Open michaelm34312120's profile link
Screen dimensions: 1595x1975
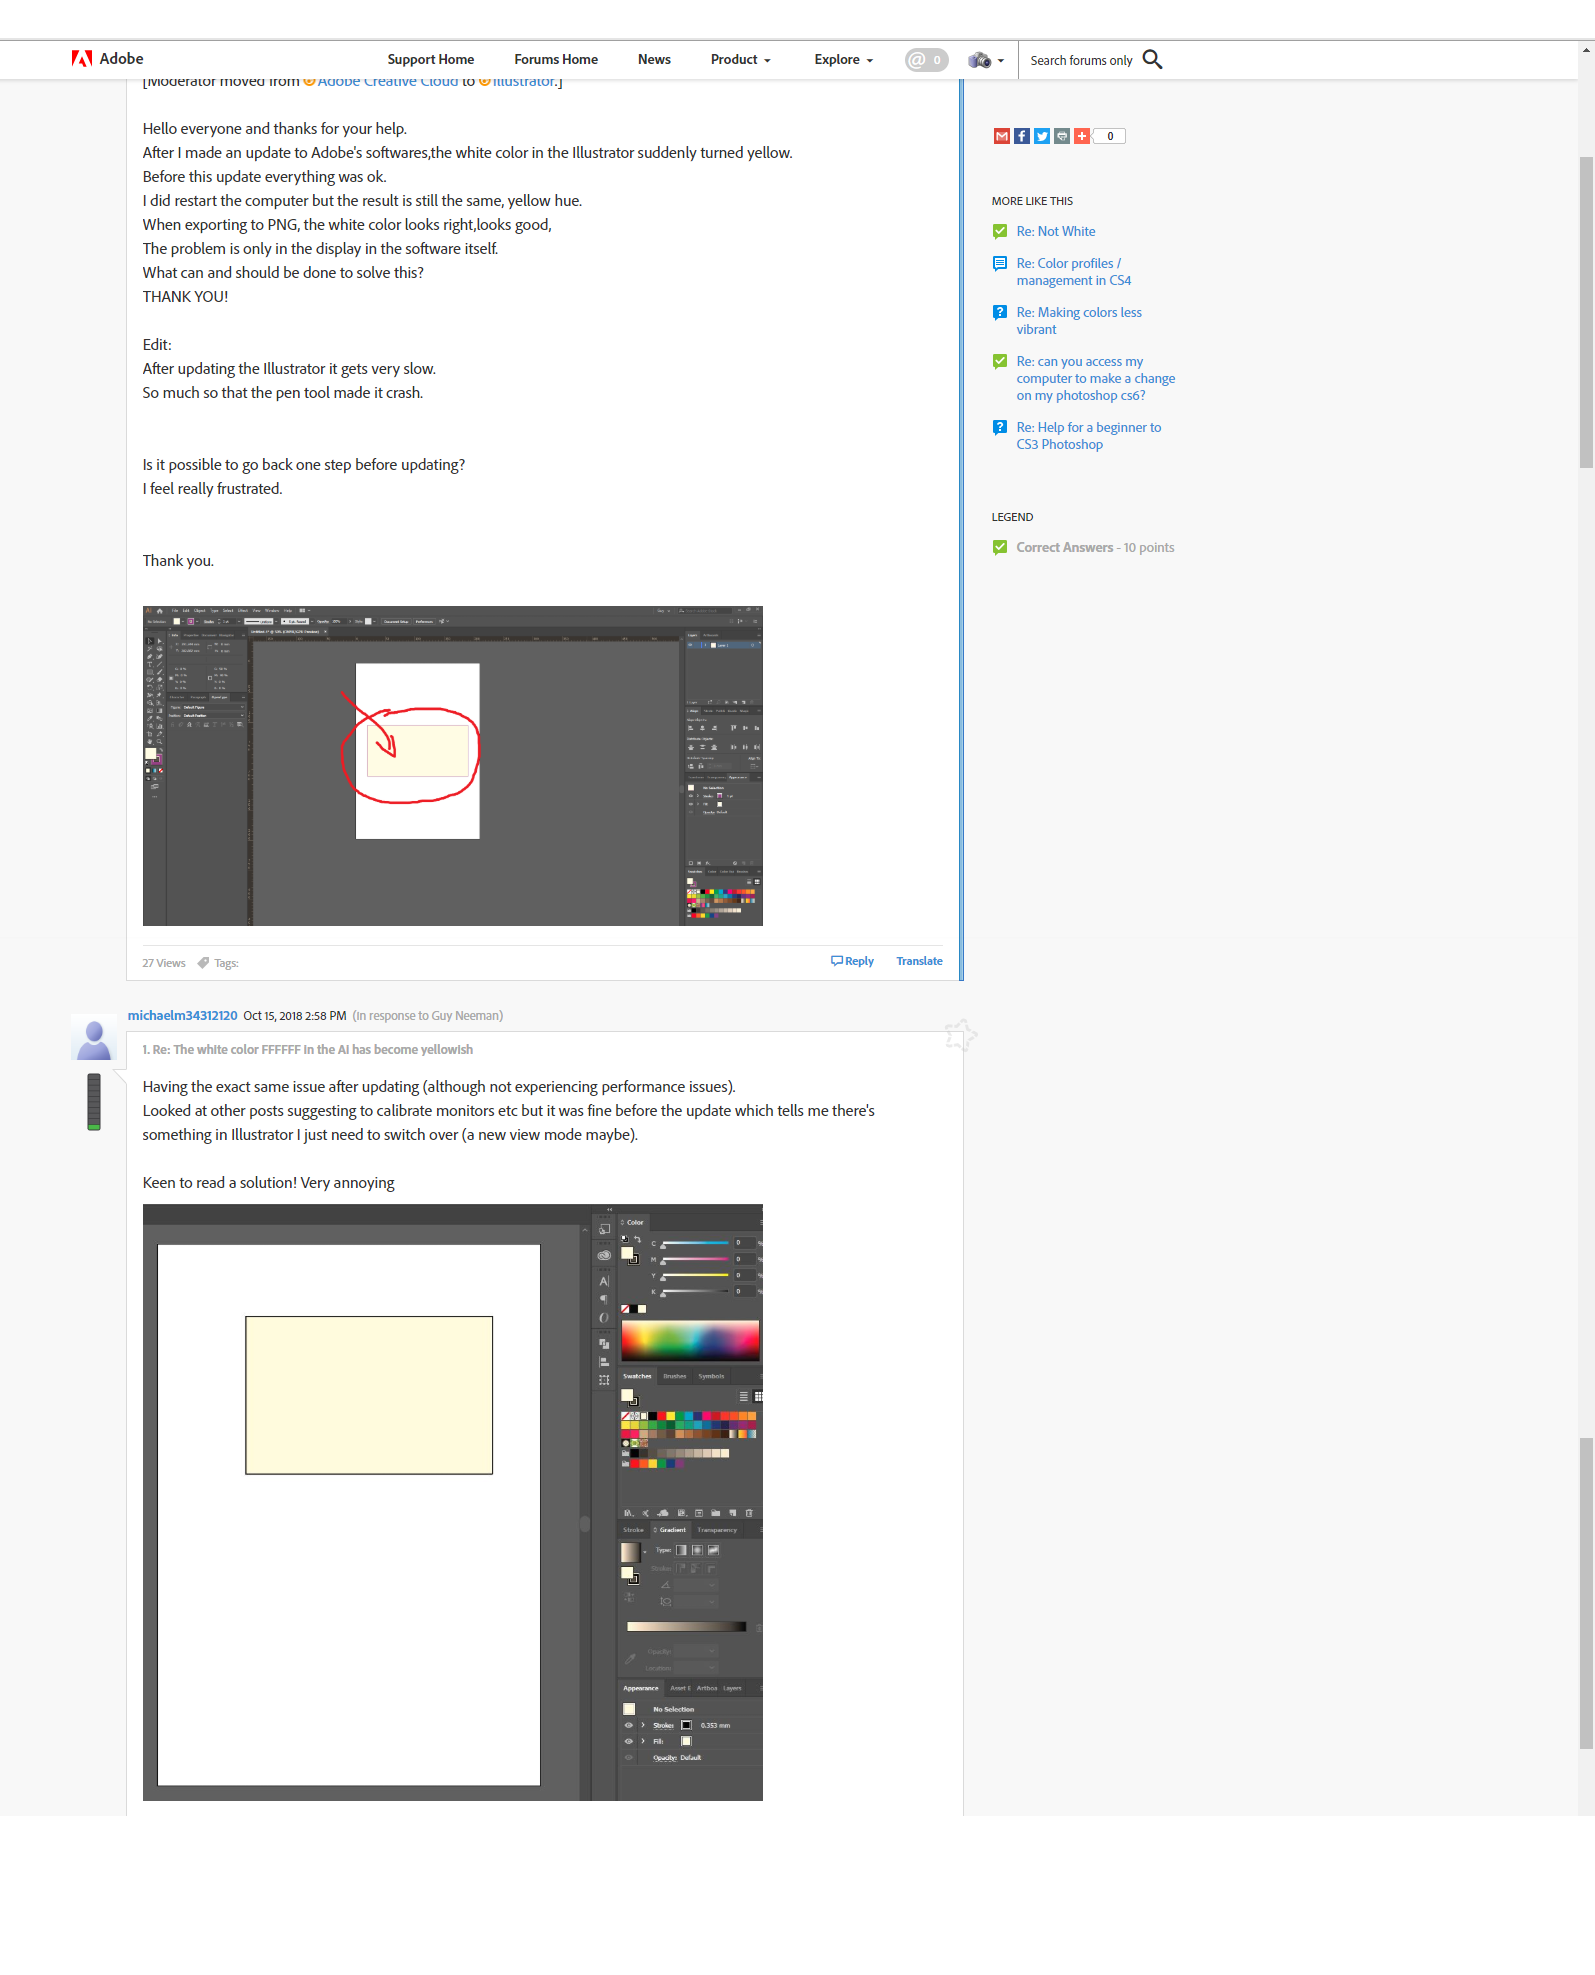182,1016
